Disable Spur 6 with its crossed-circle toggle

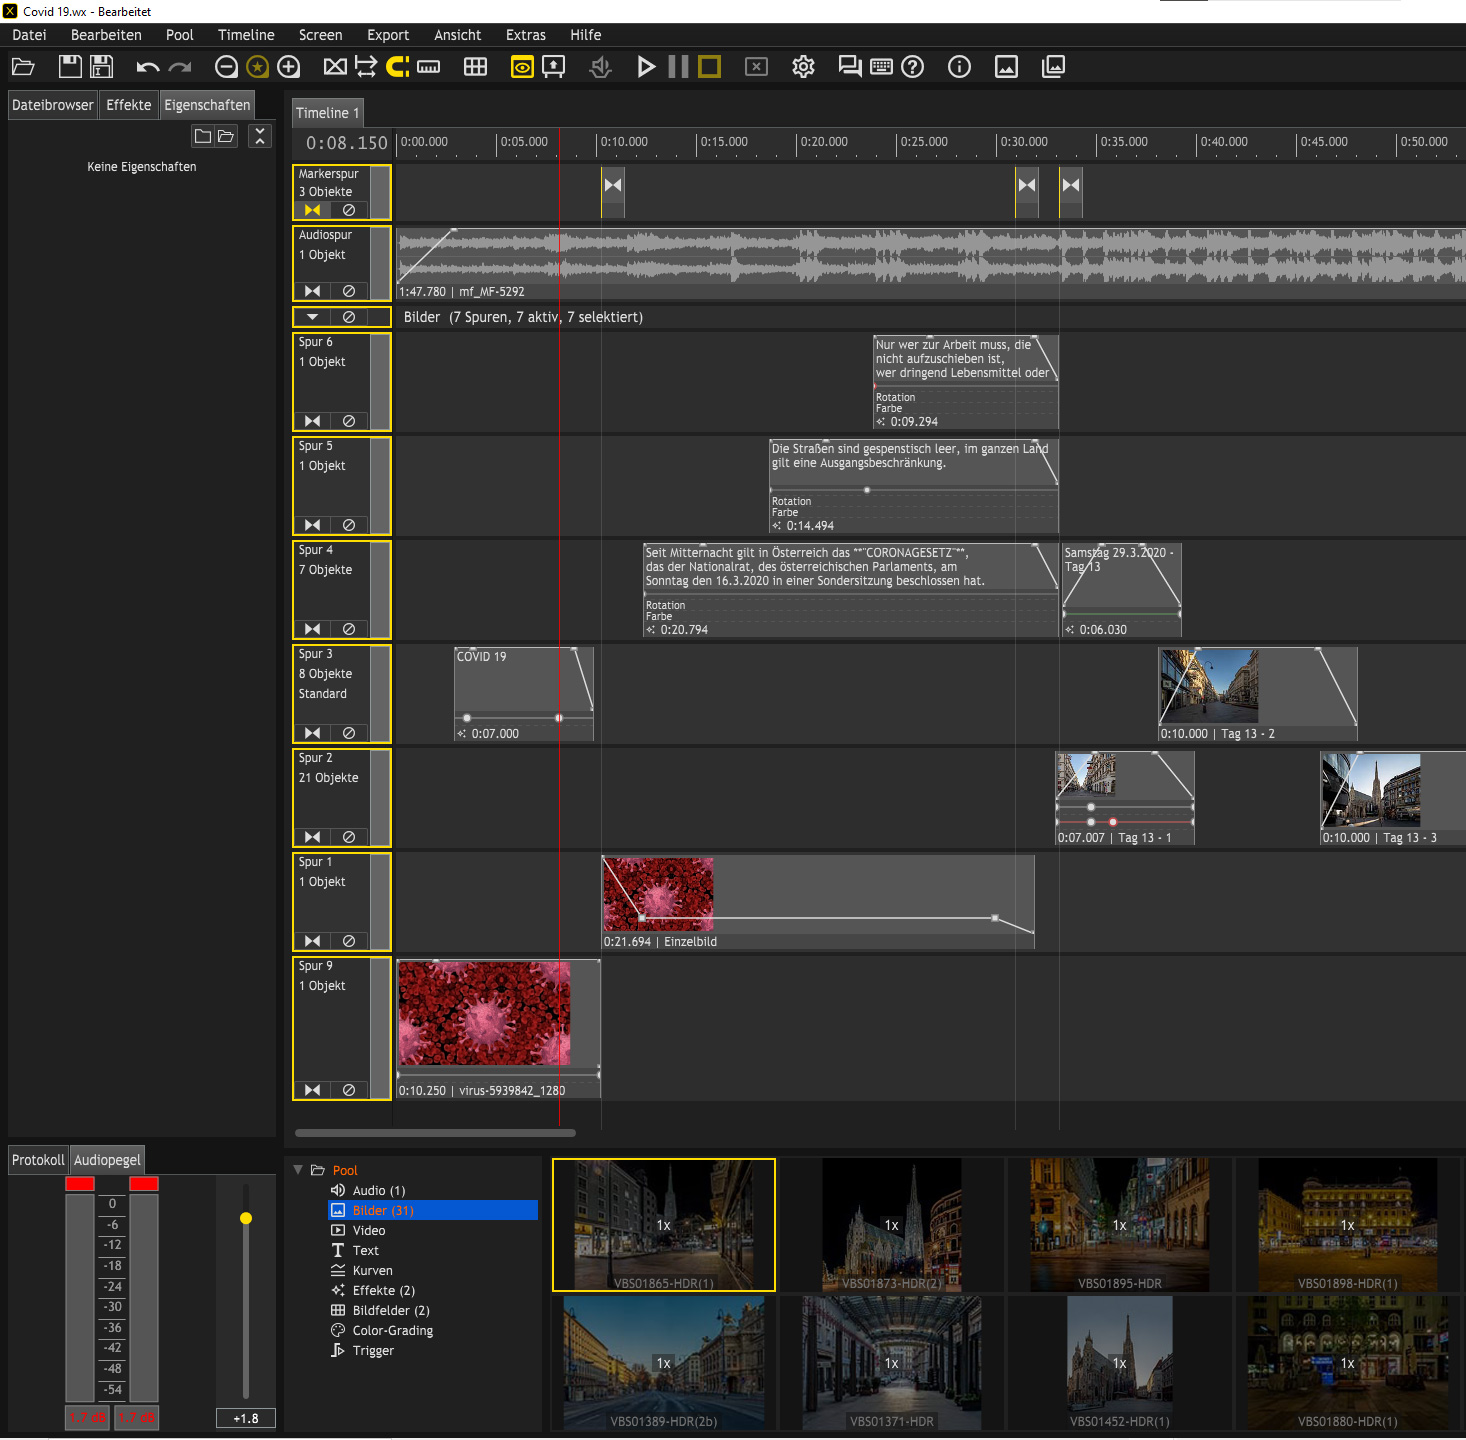pyautogui.click(x=348, y=421)
